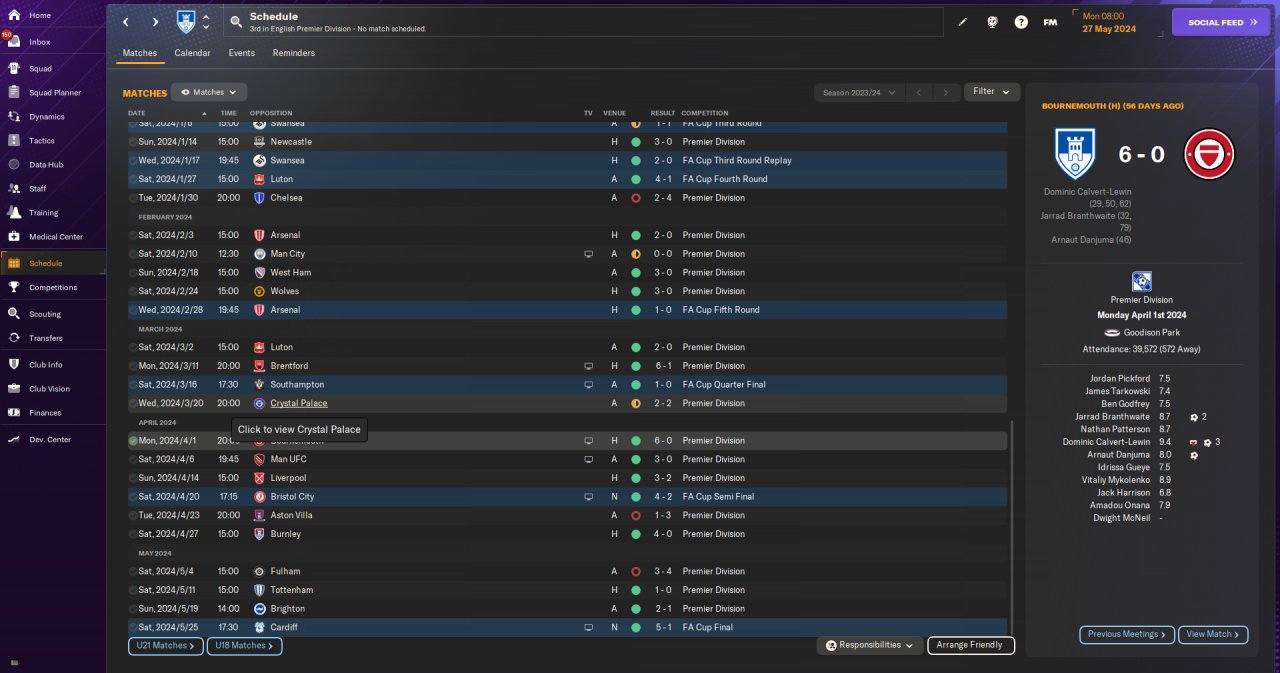The image size is (1280, 673).
Task: Open the Filter dropdown
Action: pyautogui.click(x=992, y=91)
